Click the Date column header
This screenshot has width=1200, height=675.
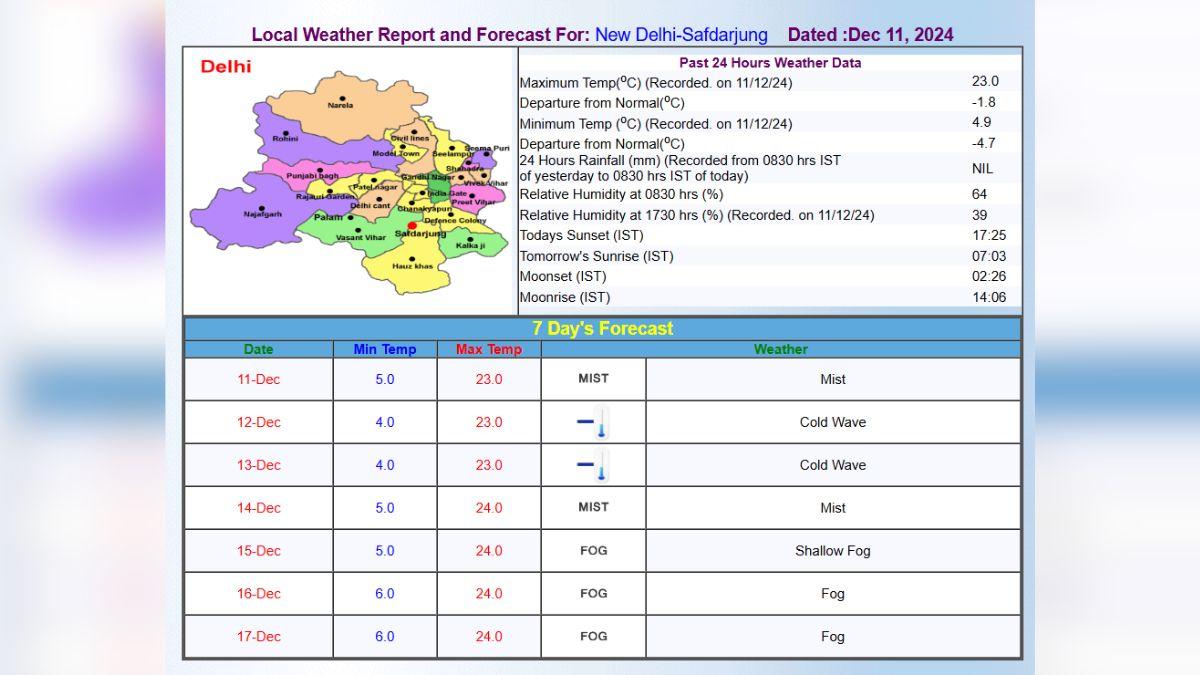(258, 350)
